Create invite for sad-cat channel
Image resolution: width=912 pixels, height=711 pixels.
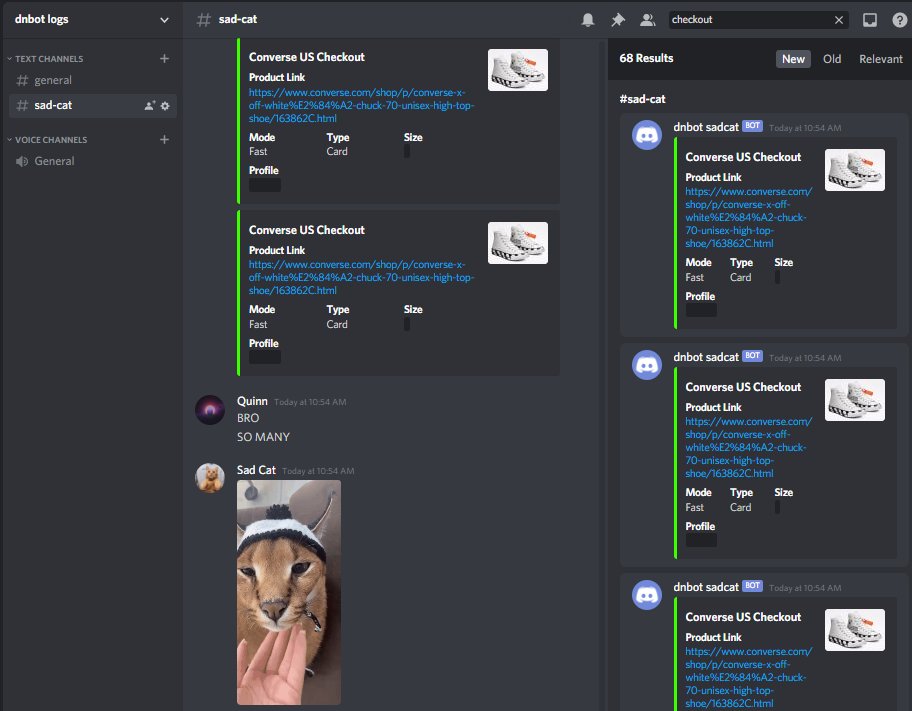click(x=149, y=105)
